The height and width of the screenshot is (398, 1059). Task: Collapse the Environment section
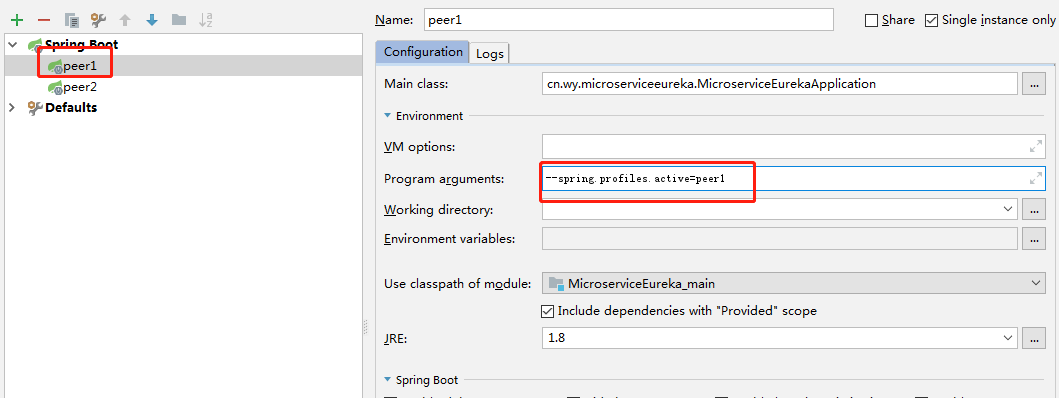(387, 116)
